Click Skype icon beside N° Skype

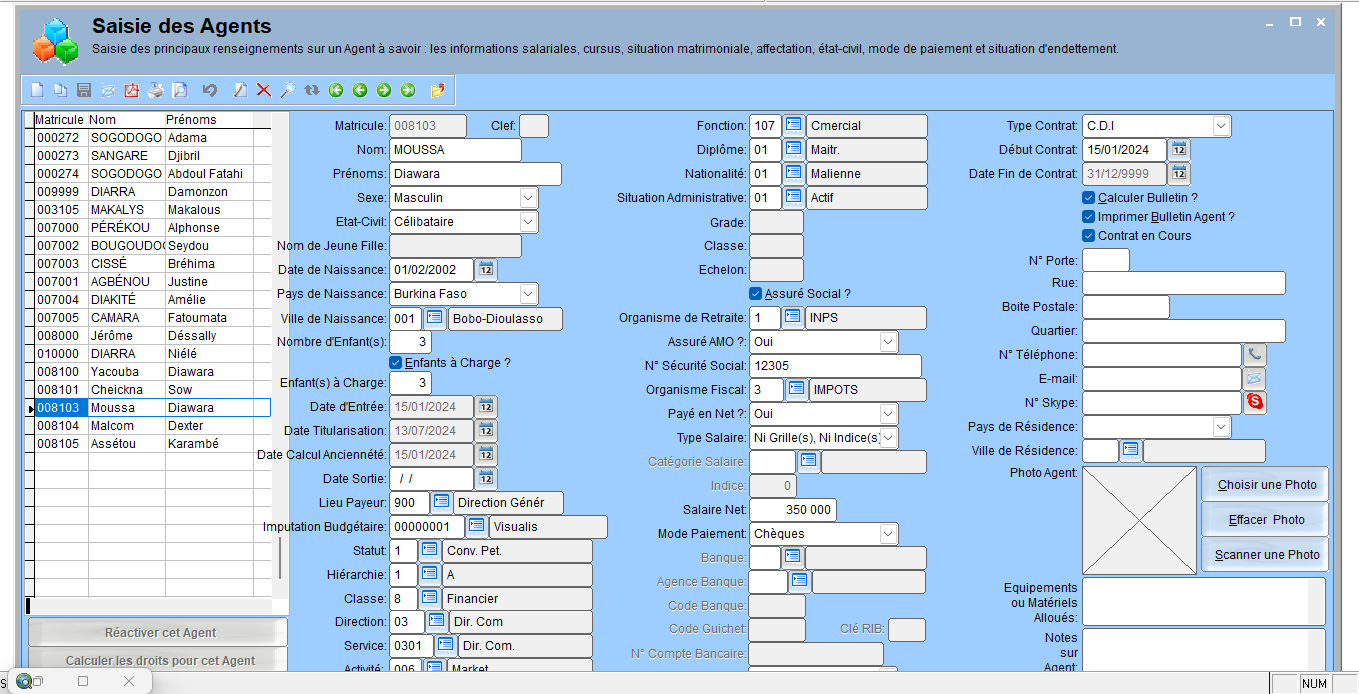(1255, 403)
